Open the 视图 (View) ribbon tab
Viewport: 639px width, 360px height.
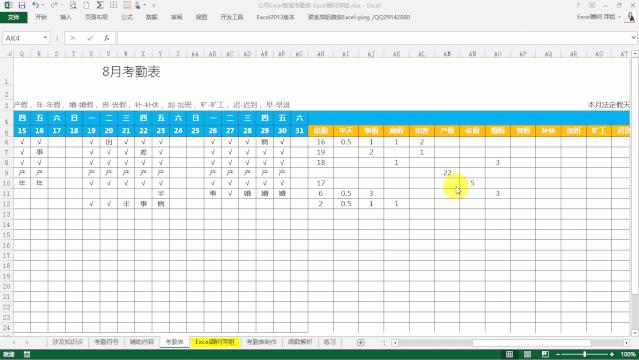(x=201, y=17)
